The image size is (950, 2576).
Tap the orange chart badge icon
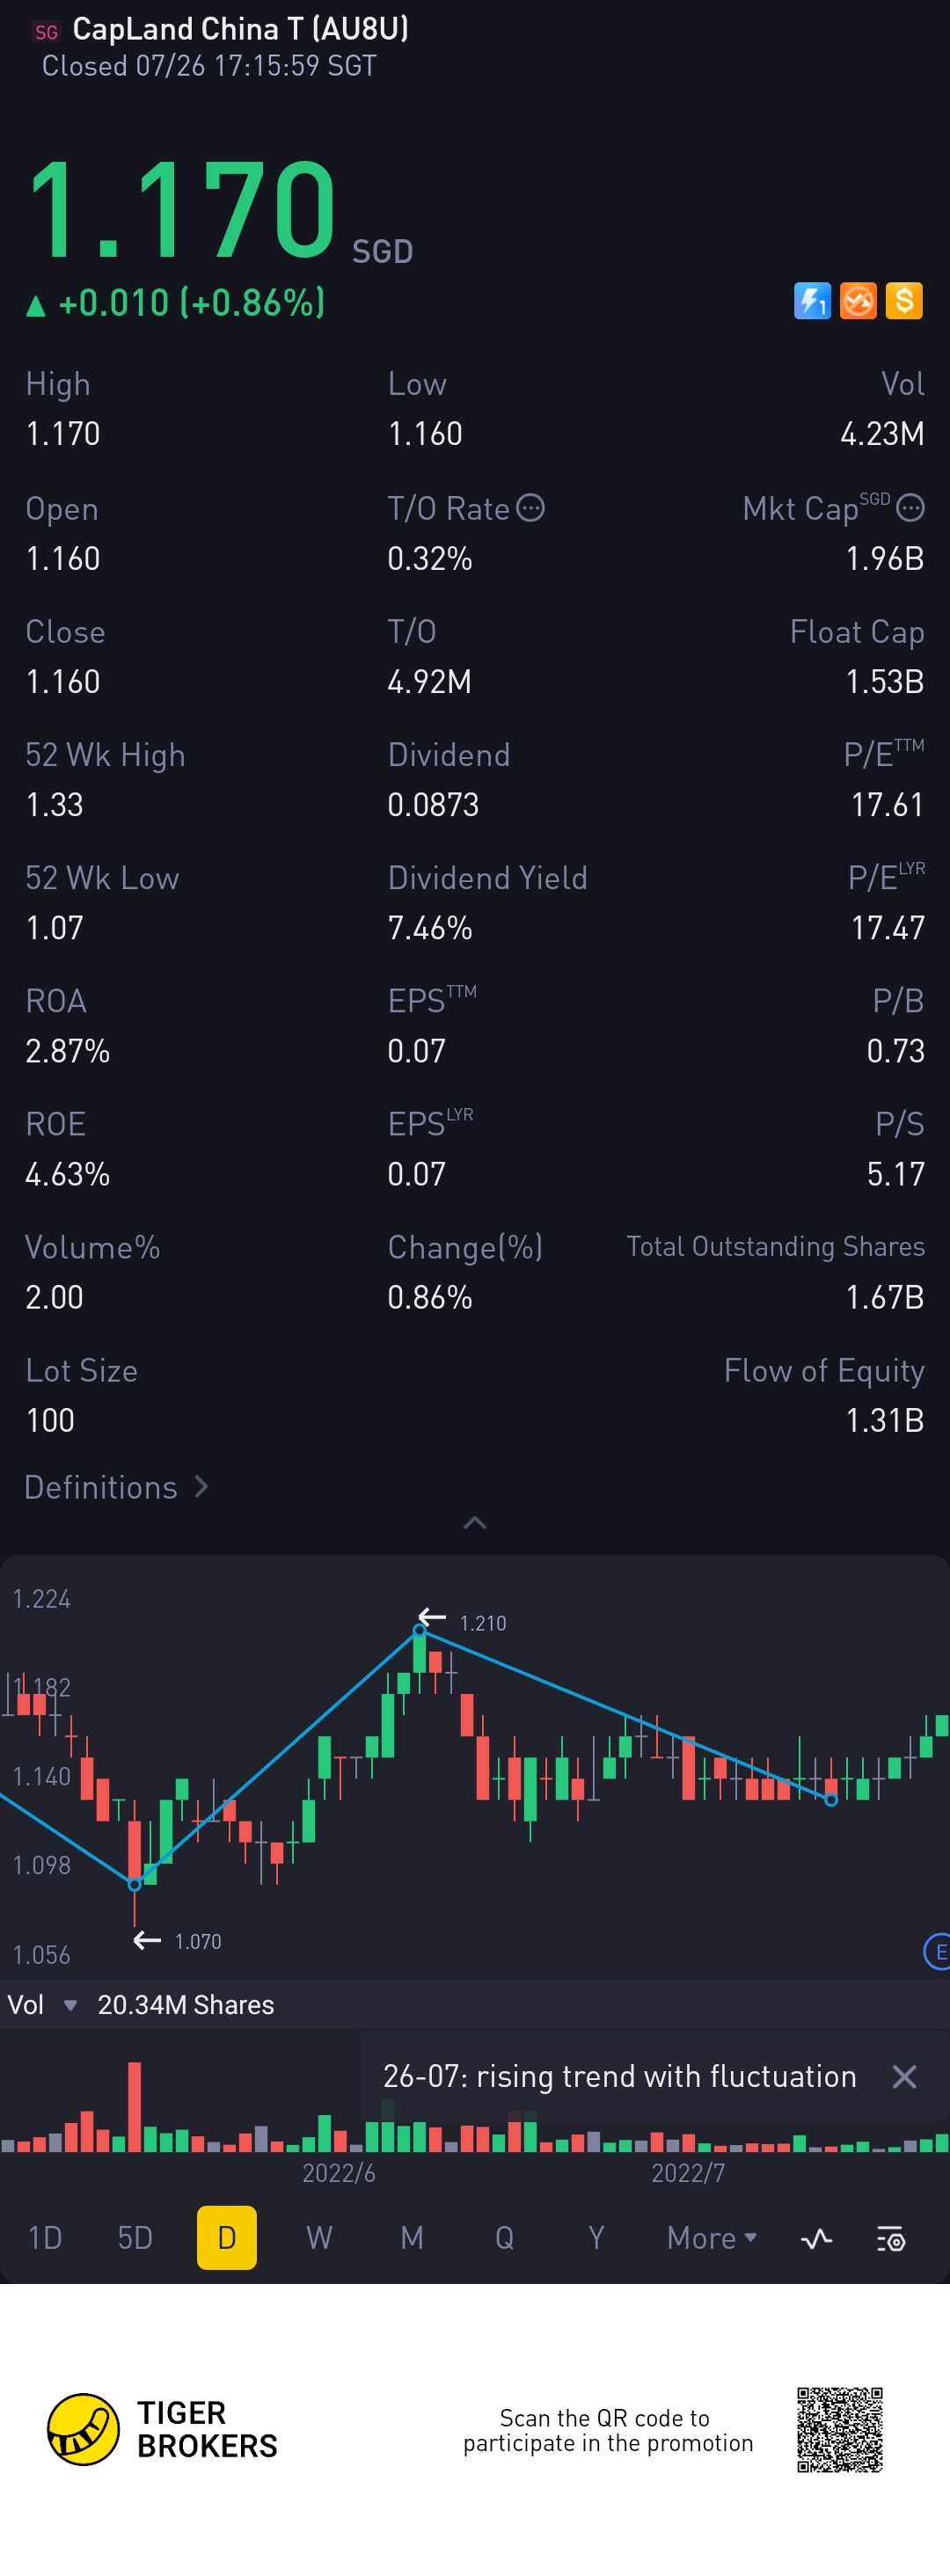click(858, 301)
